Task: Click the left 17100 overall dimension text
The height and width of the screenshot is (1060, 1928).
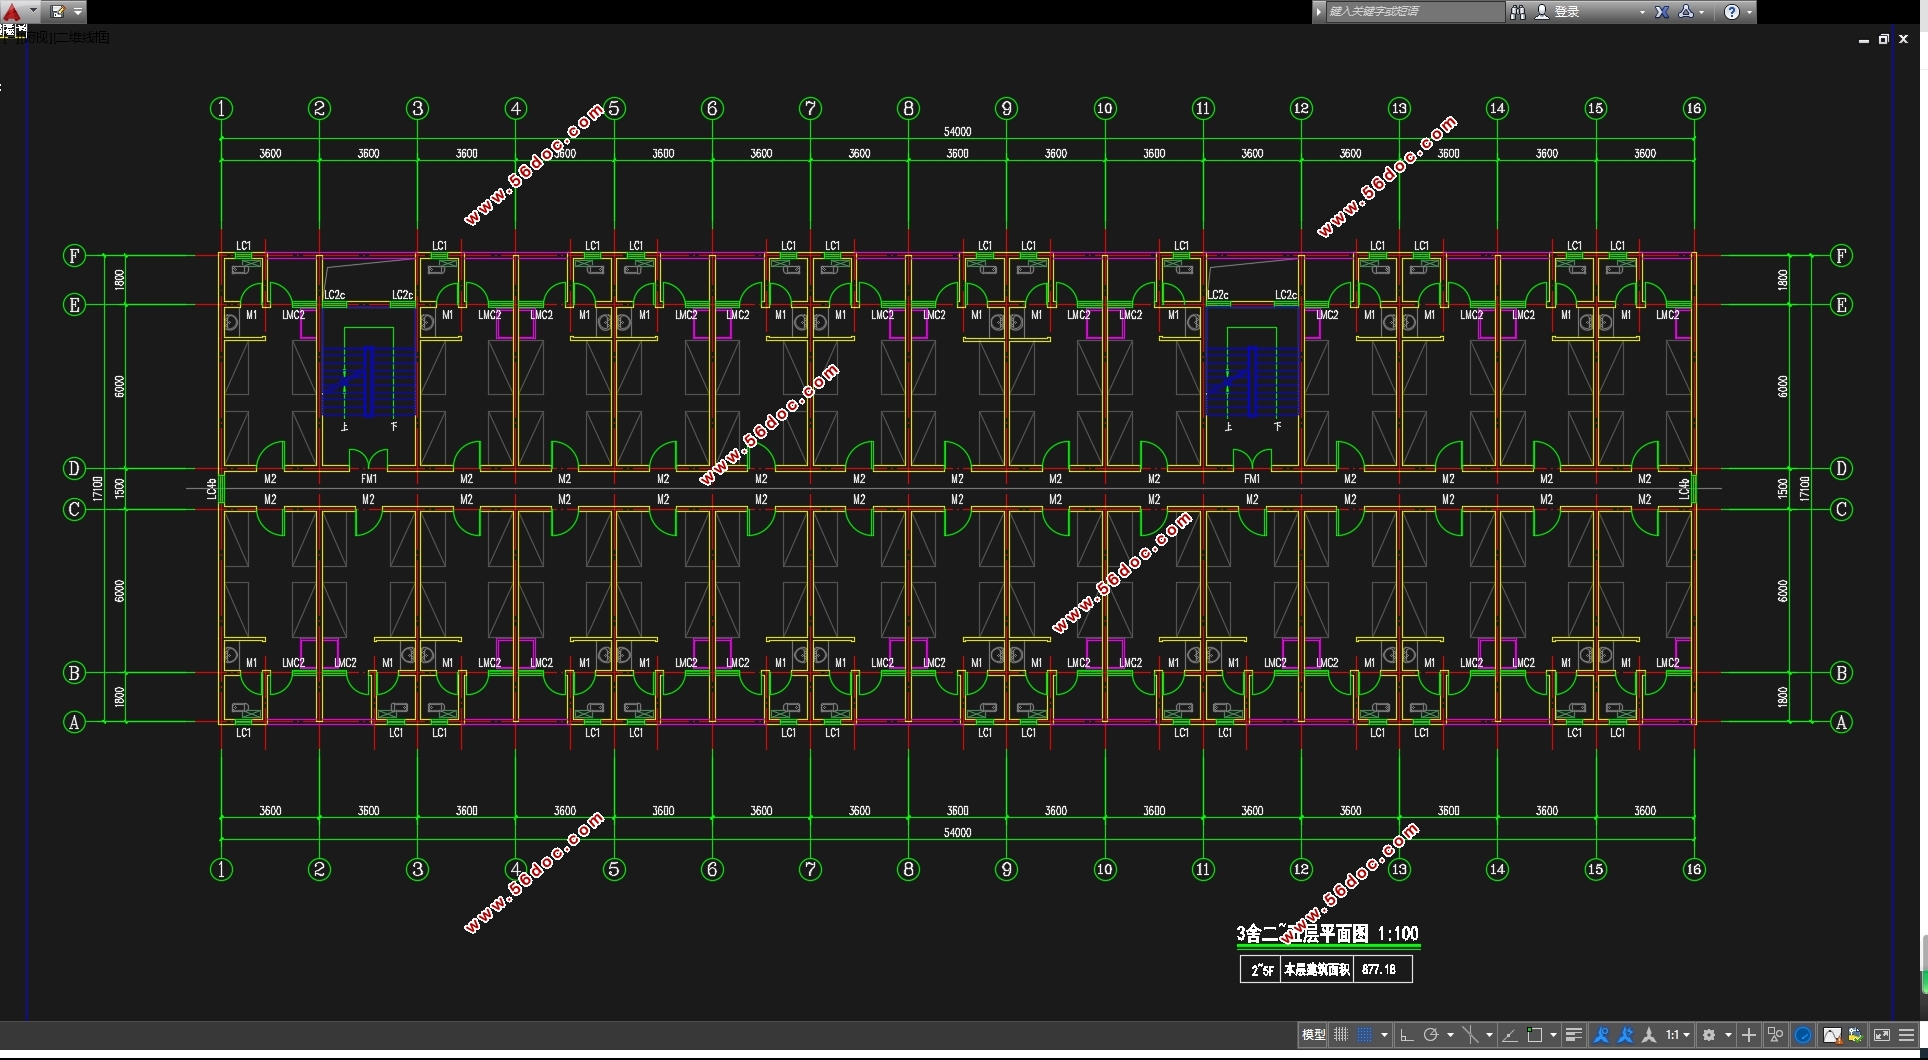Action: pyautogui.click(x=98, y=489)
